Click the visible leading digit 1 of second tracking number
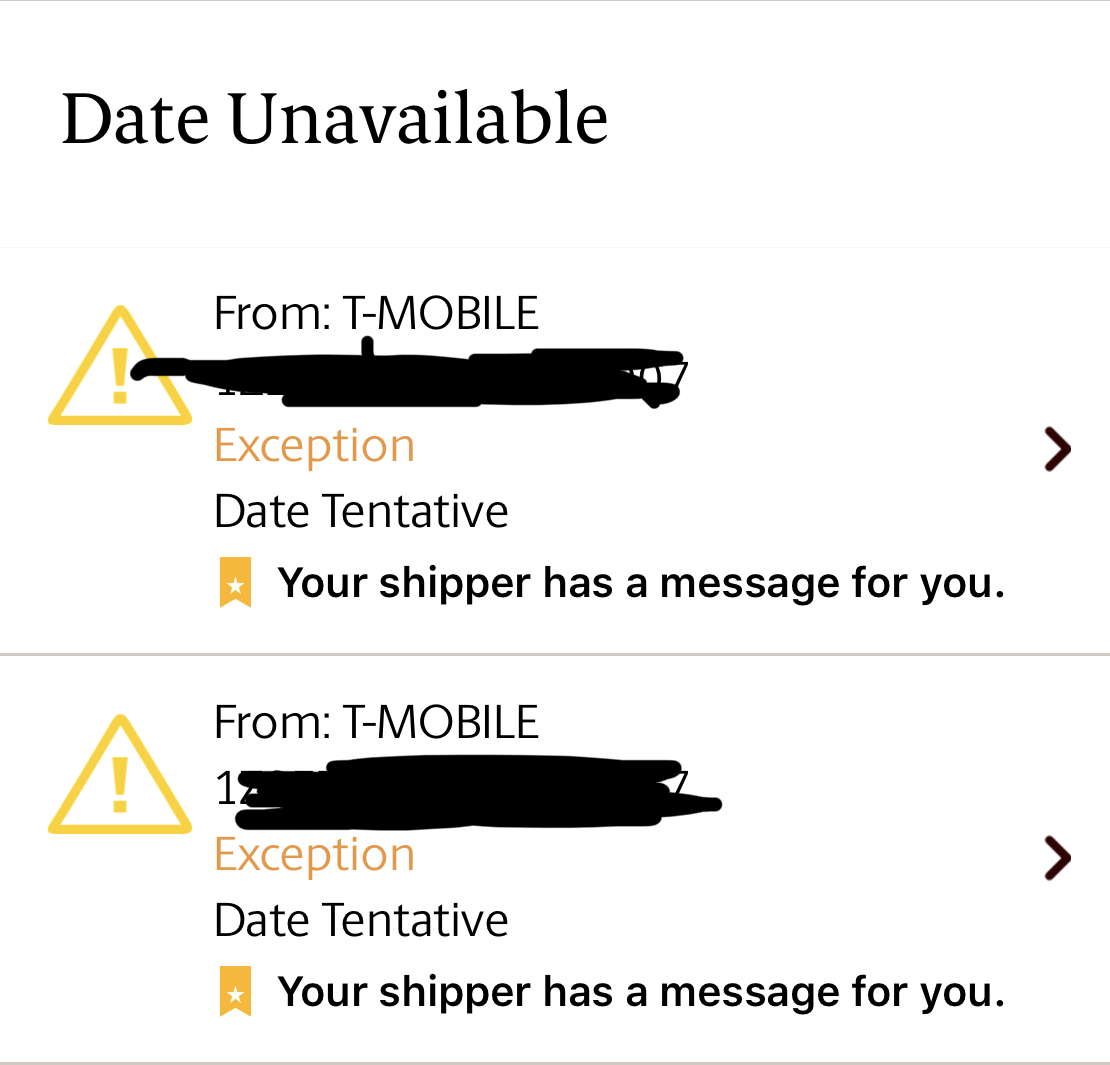Screen dimensions: 1110x1065 [225, 788]
